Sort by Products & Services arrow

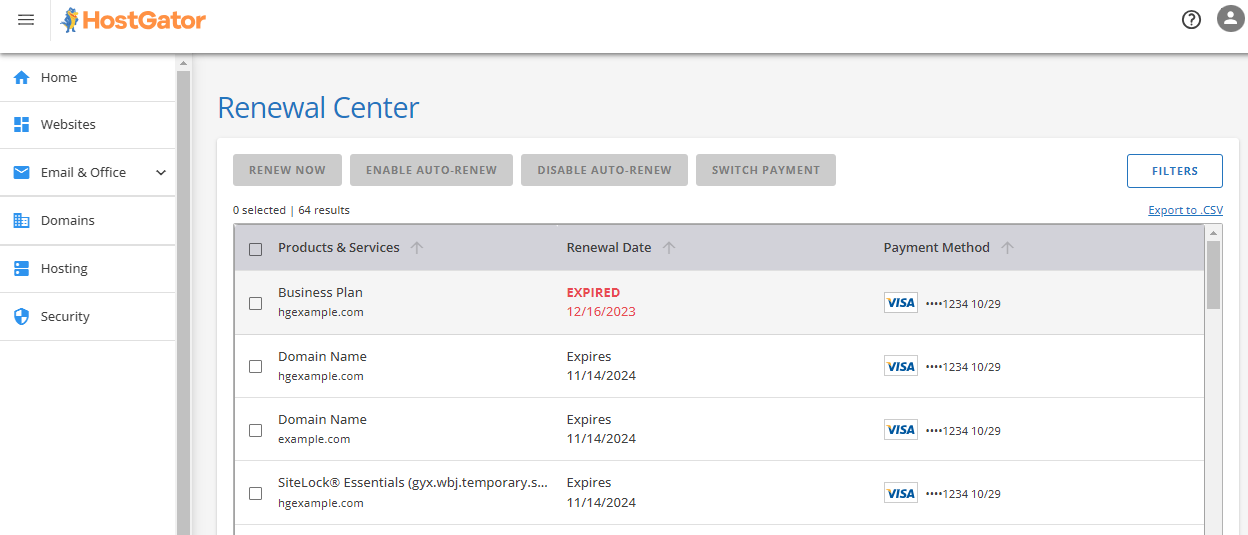[x=417, y=248]
